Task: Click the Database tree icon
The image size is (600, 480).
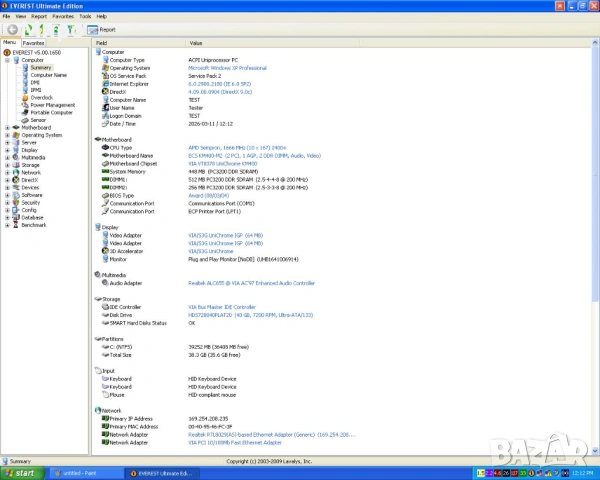Action: coord(16,217)
